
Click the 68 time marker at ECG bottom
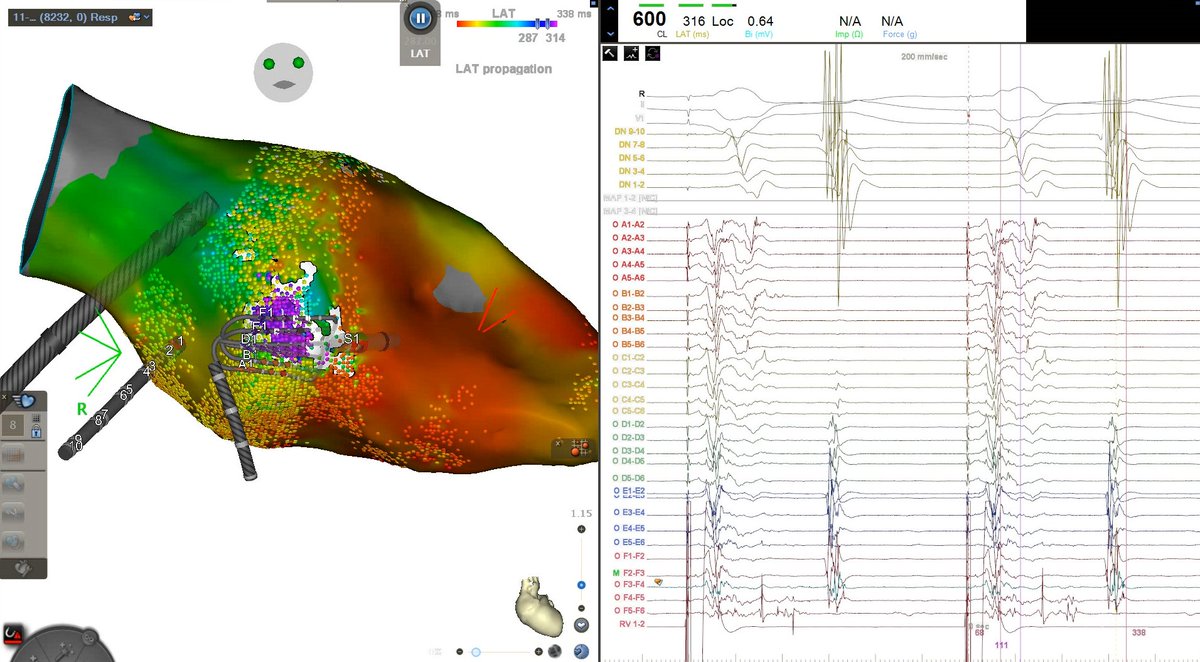pos(979,633)
